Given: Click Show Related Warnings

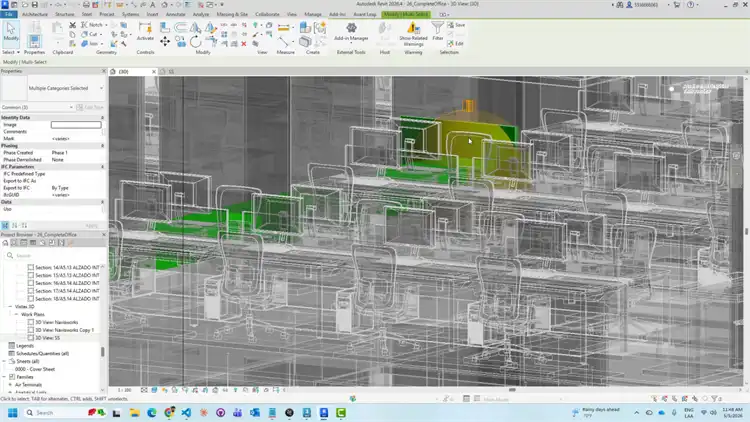Looking at the screenshot, I should [x=413, y=34].
